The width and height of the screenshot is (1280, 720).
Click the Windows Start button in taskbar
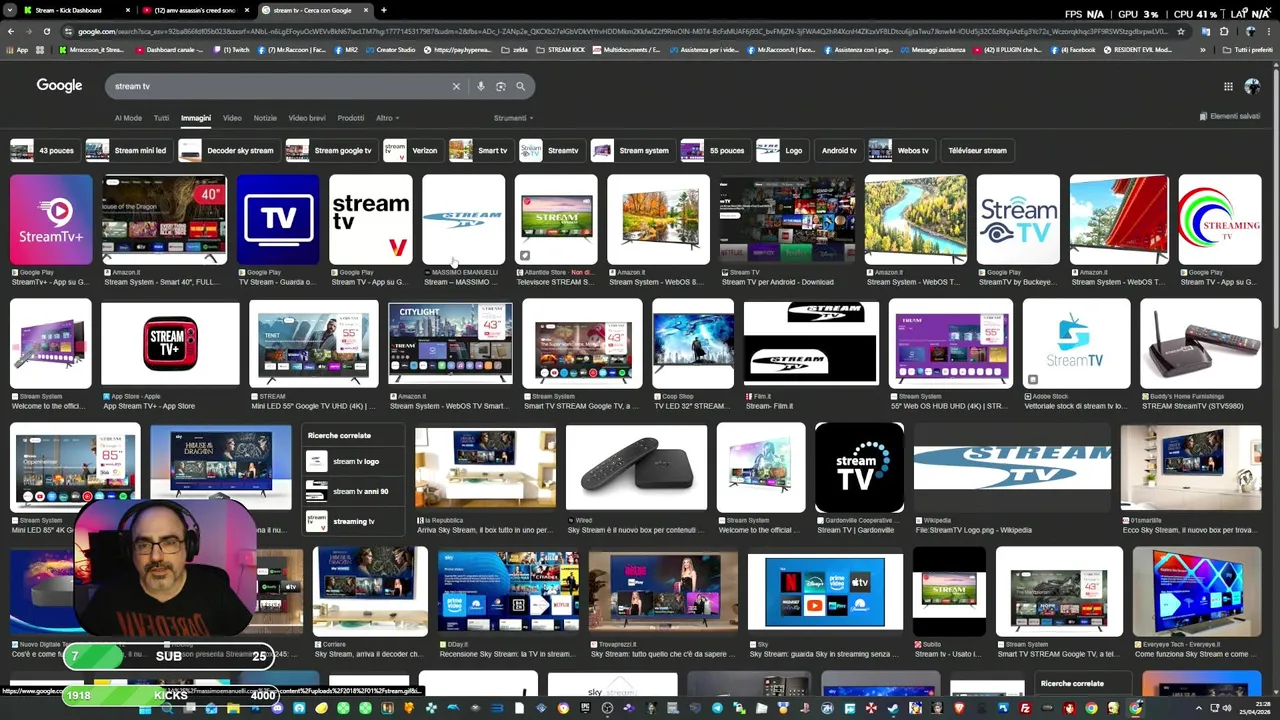click(145, 708)
